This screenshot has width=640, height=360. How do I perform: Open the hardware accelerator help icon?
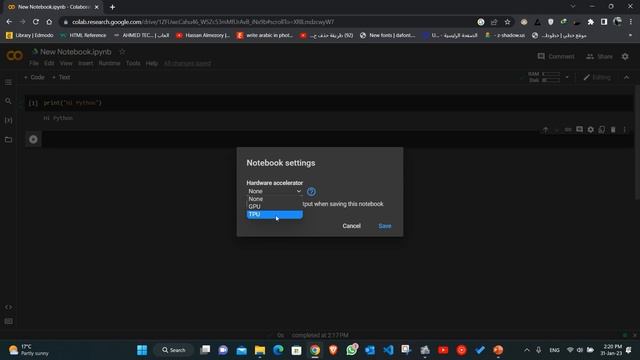pyautogui.click(x=311, y=191)
